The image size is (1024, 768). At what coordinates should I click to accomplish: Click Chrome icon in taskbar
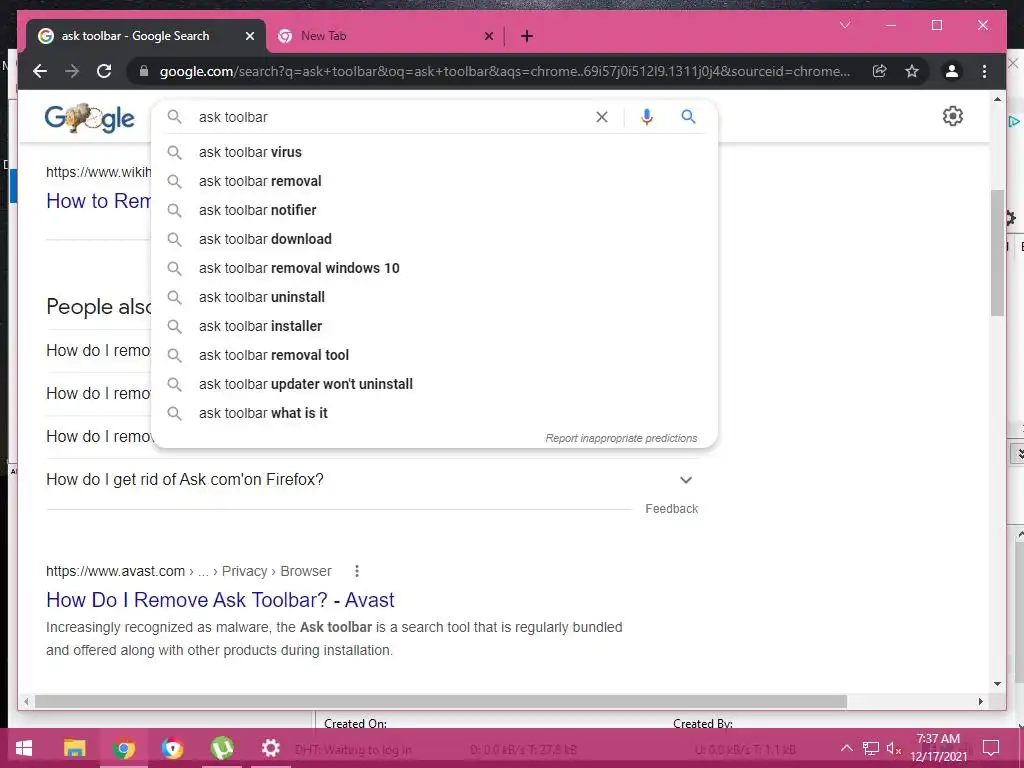point(123,748)
